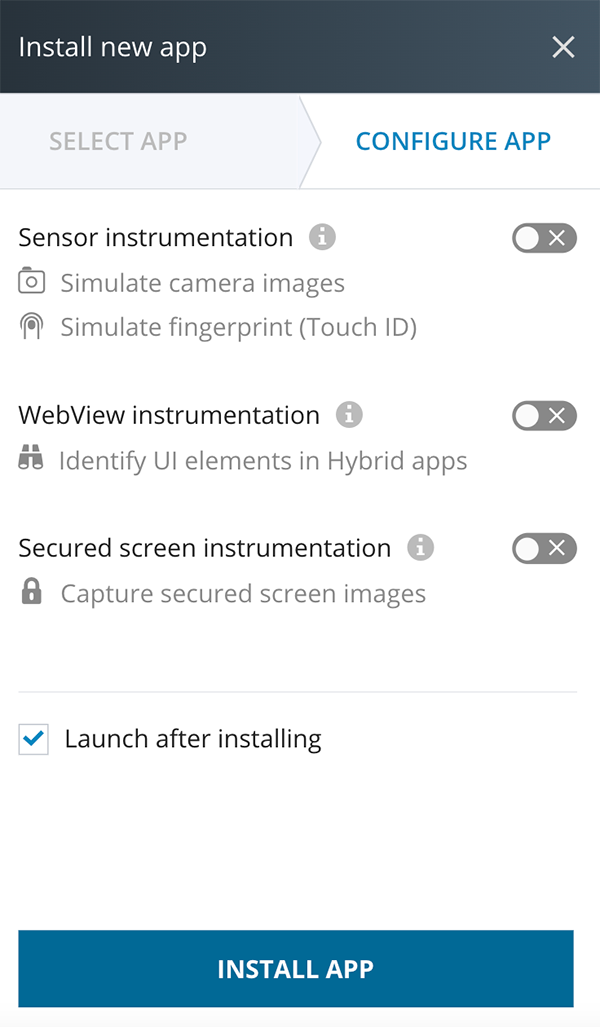600x1027 pixels.
Task: Uncheck Launch after installing
Action: (33, 738)
